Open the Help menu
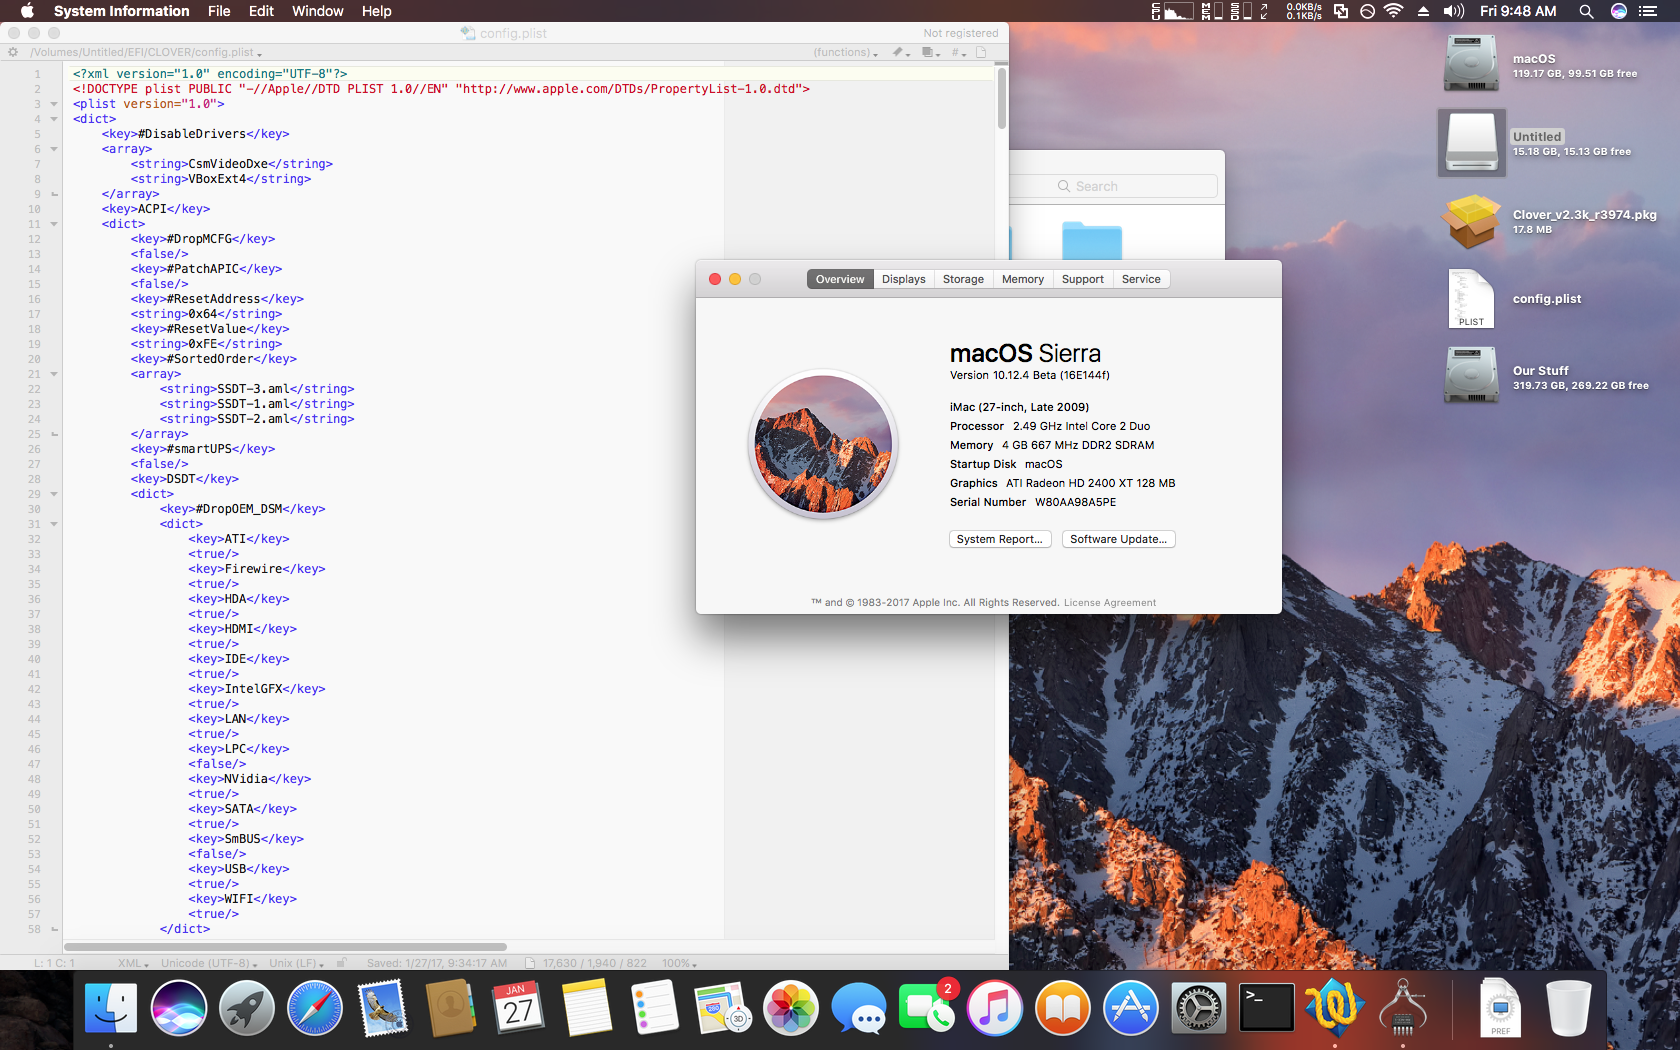The image size is (1680, 1050). [376, 11]
